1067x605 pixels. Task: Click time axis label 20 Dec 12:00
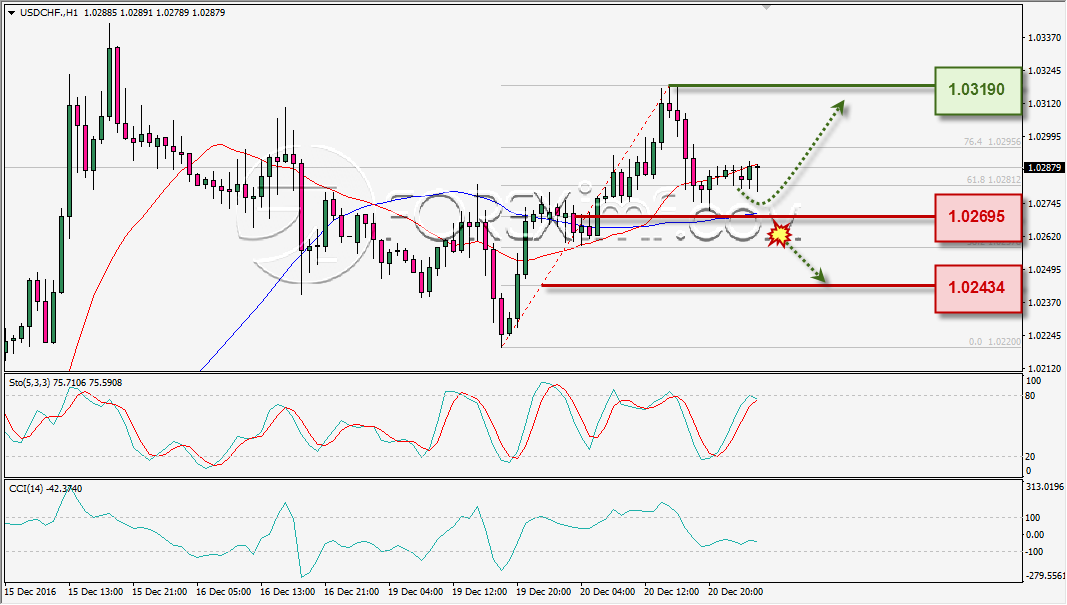(671, 592)
